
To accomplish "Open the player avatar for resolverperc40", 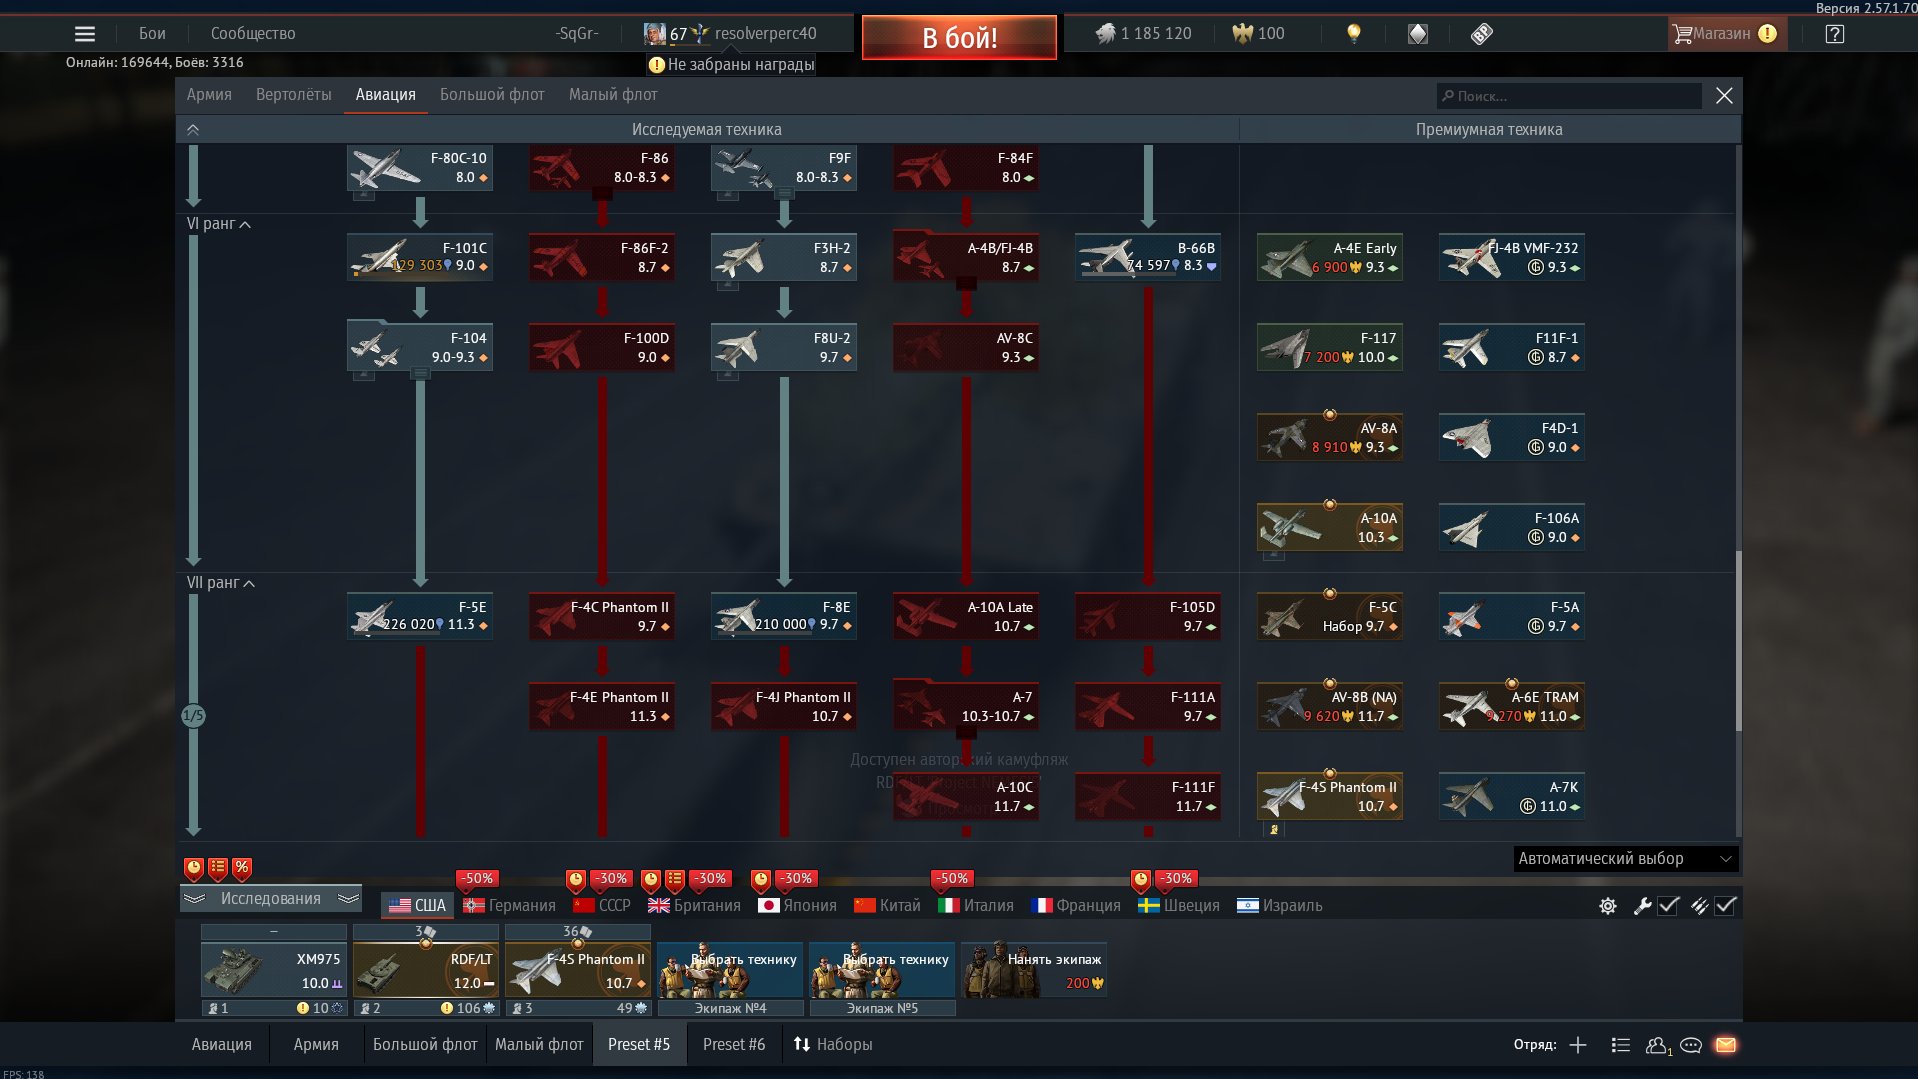I will [x=655, y=34].
